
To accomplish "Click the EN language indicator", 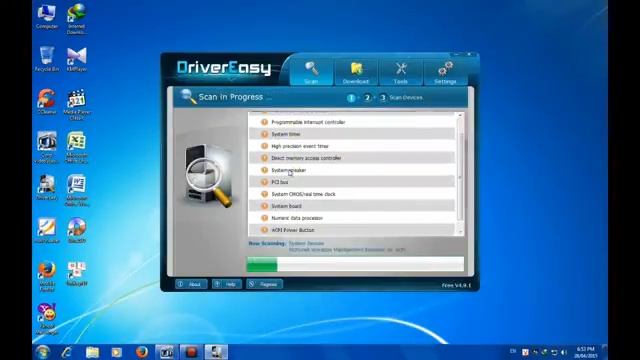I will pos(513,351).
